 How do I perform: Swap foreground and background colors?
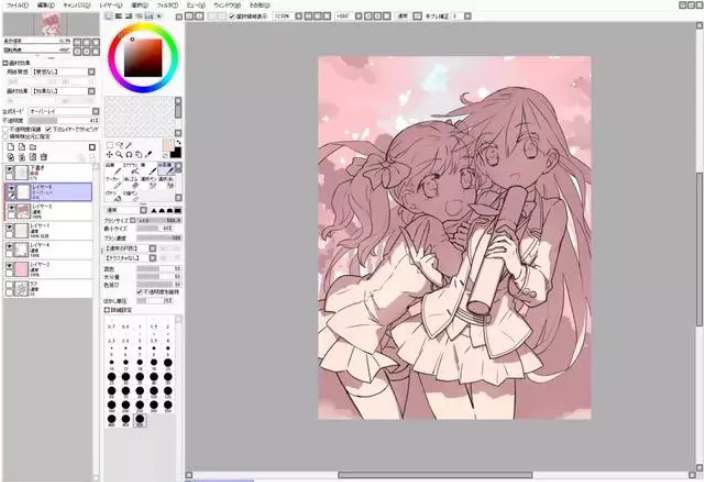[178, 143]
